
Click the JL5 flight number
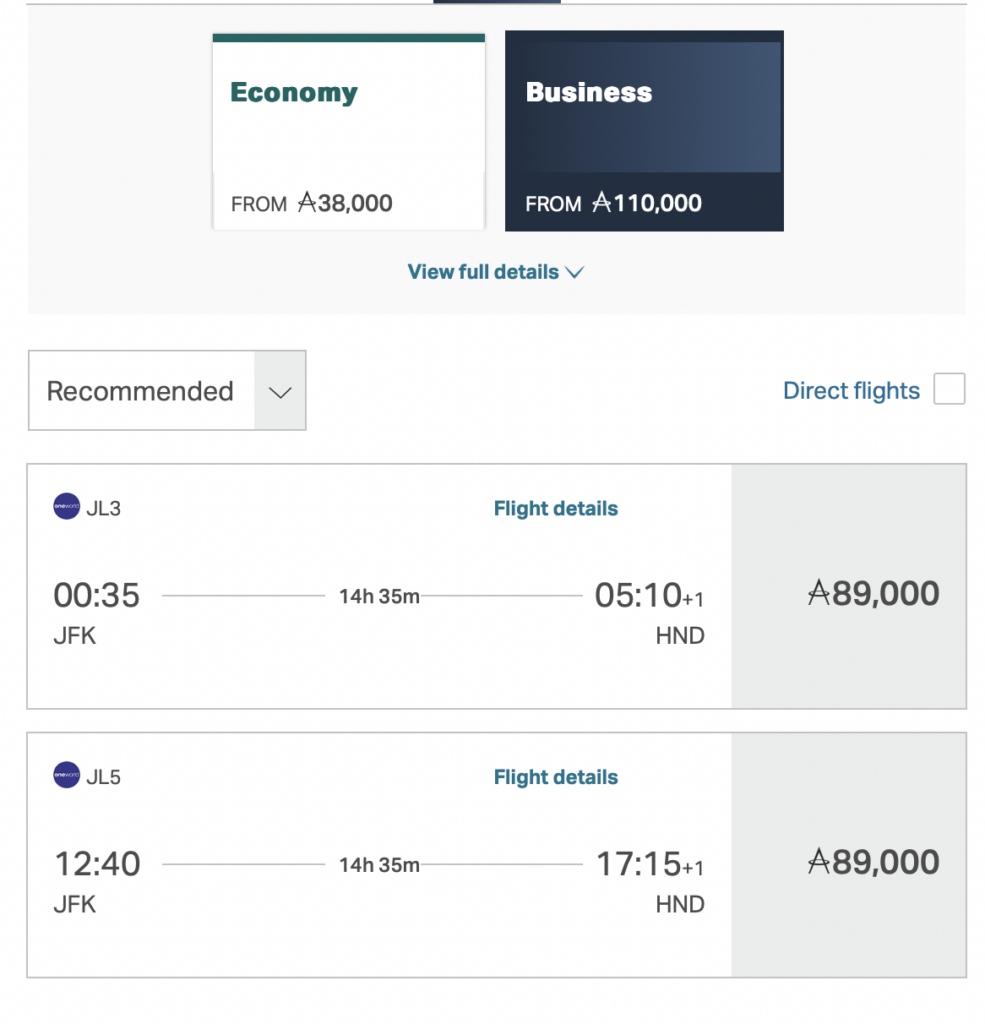(x=104, y=777)
